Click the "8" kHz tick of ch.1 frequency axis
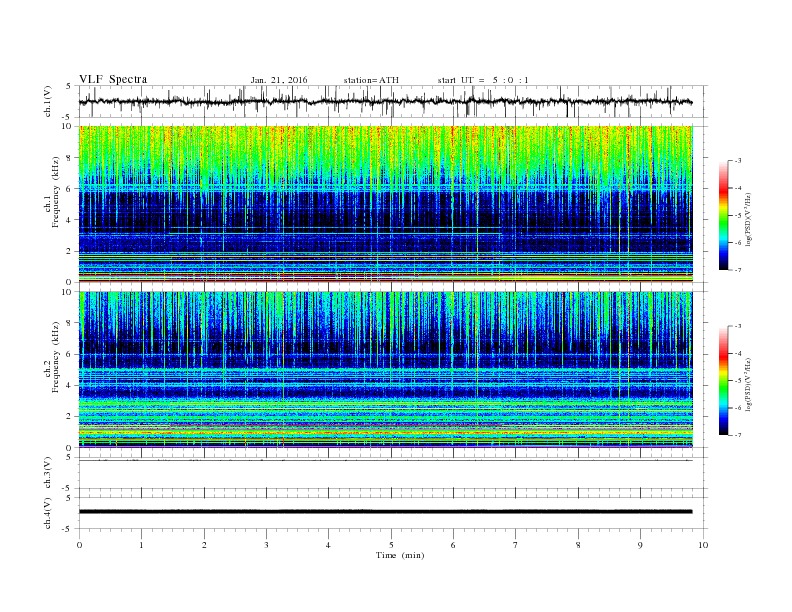The width and height of the screenshot is (792, 612). coord(70,158)
